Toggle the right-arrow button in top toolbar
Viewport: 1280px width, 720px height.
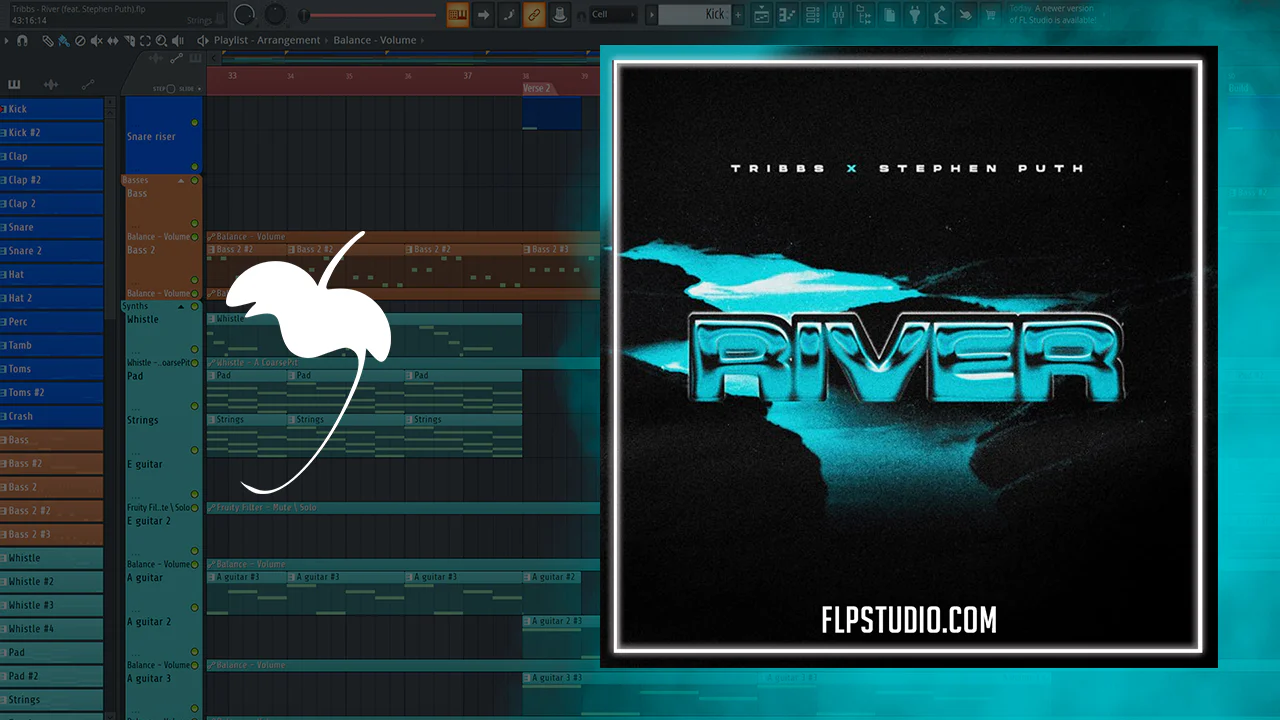[483, 14]
